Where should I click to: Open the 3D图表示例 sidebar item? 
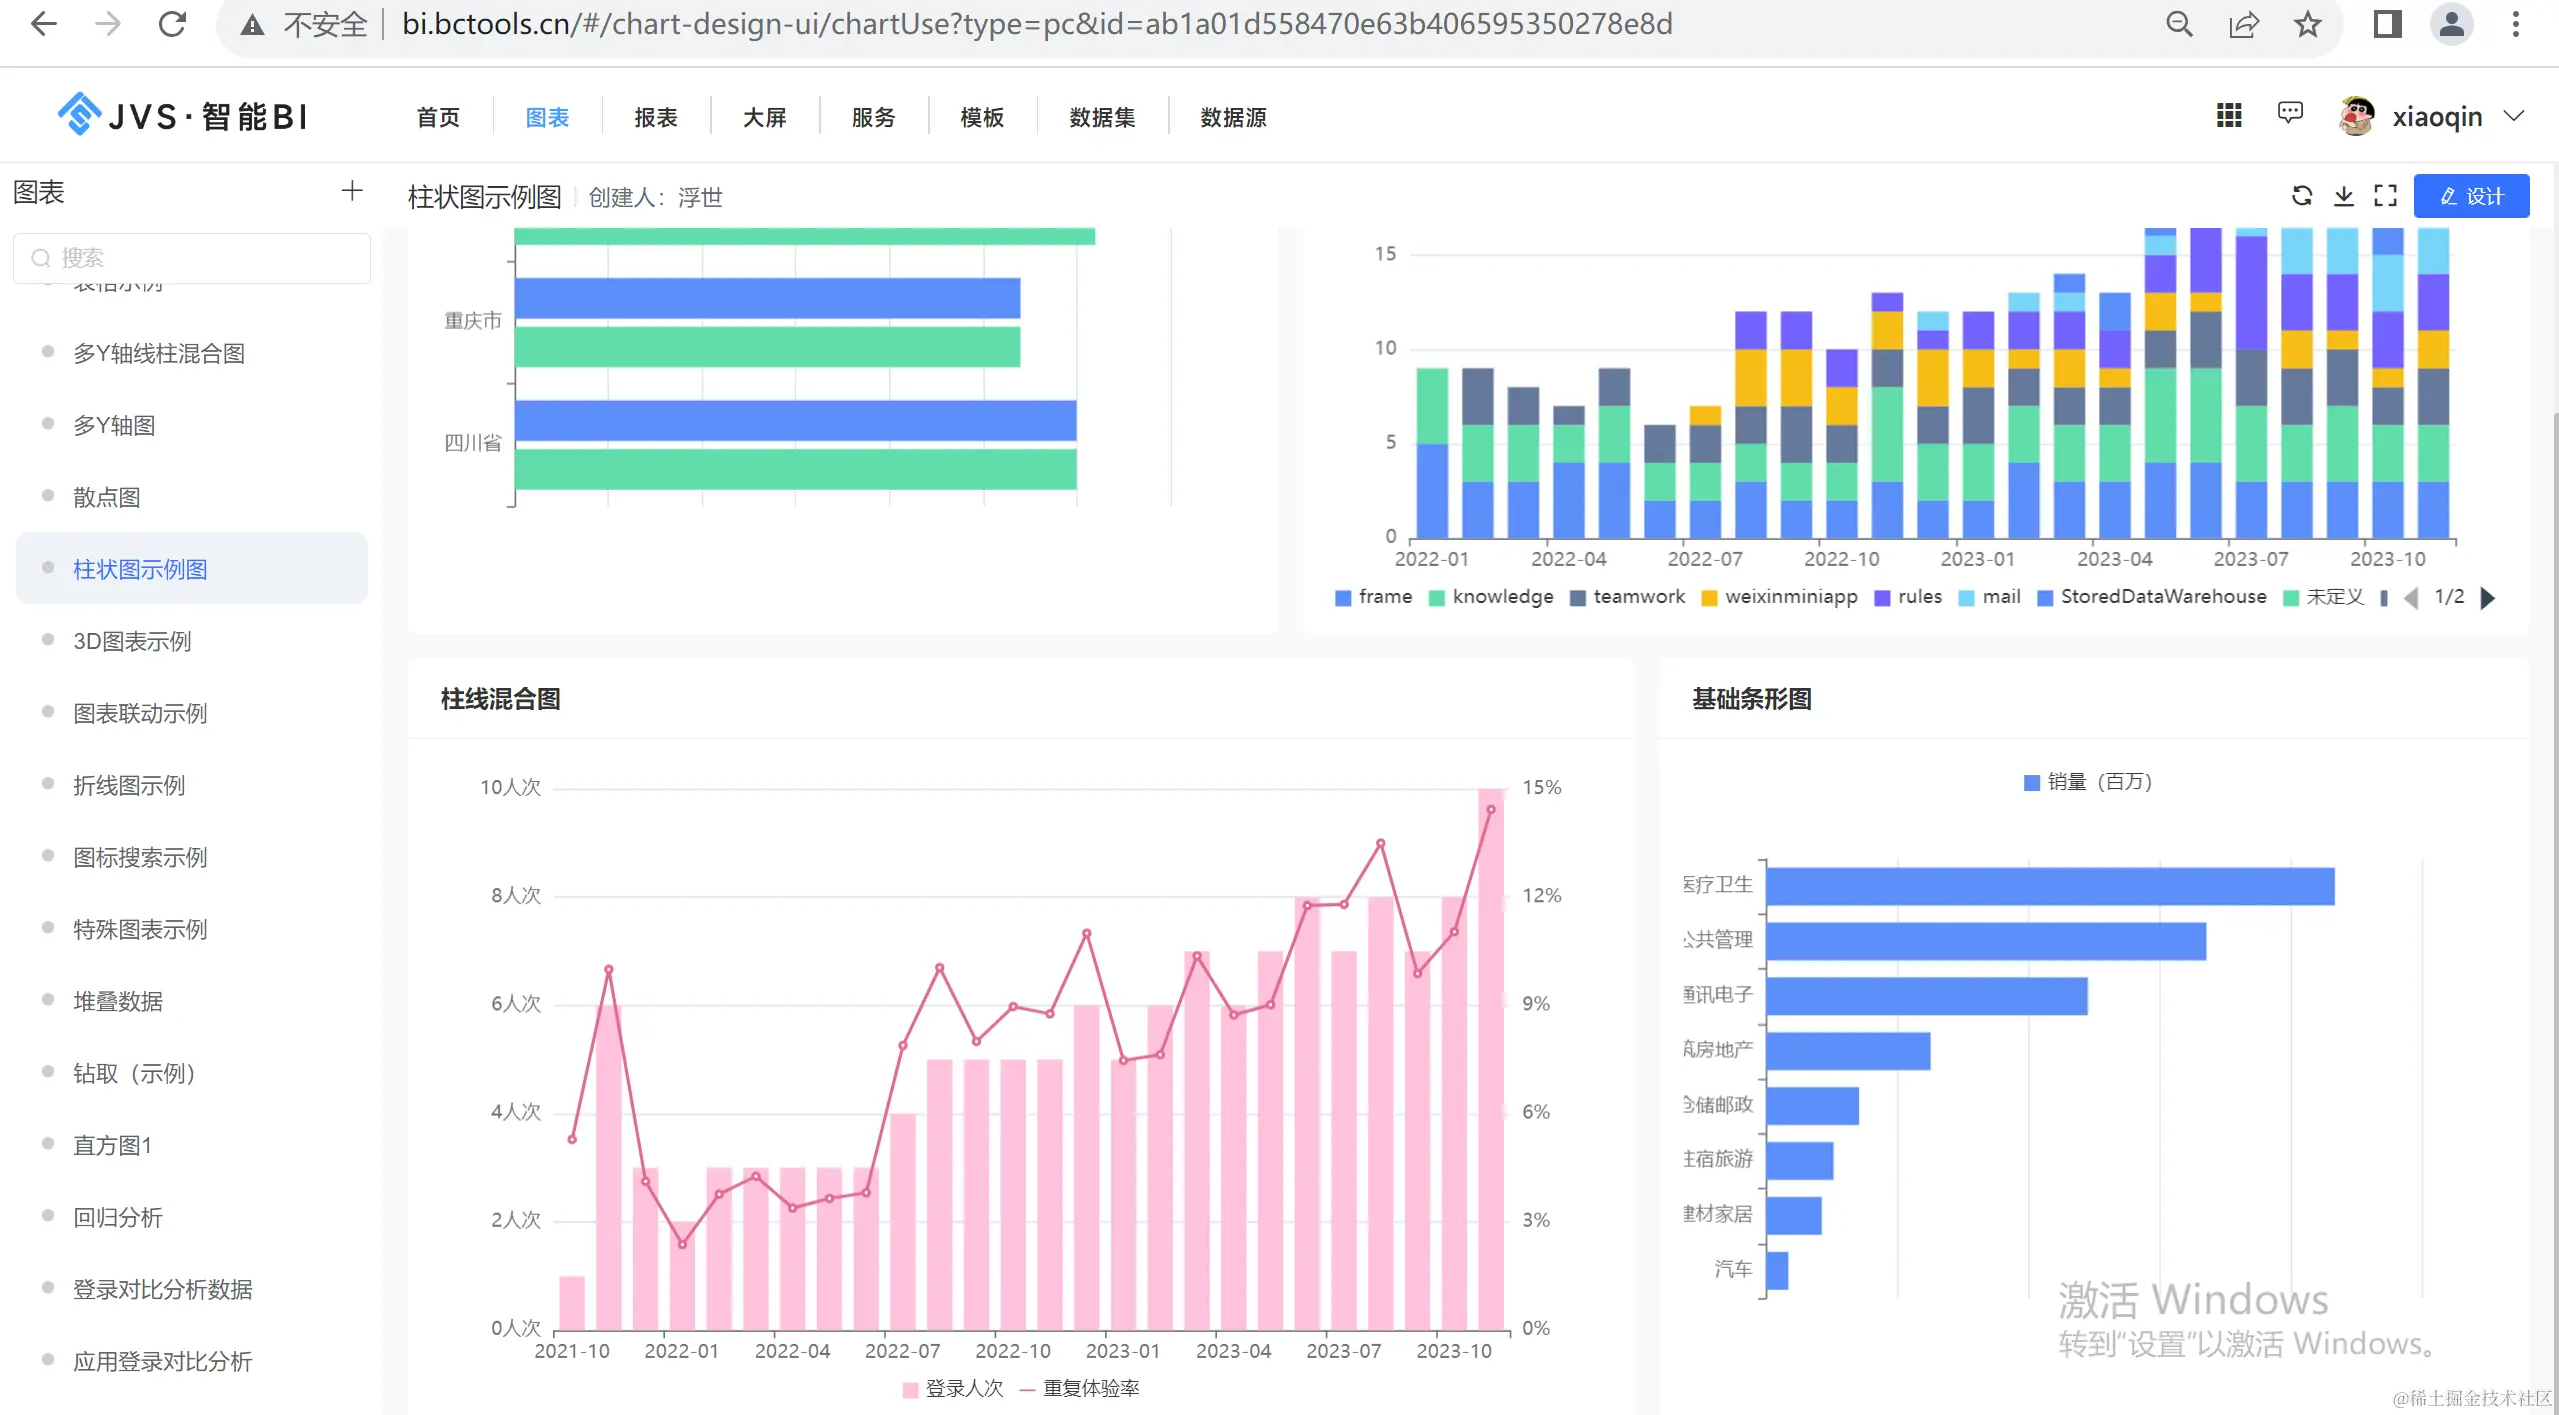[132, 641]
